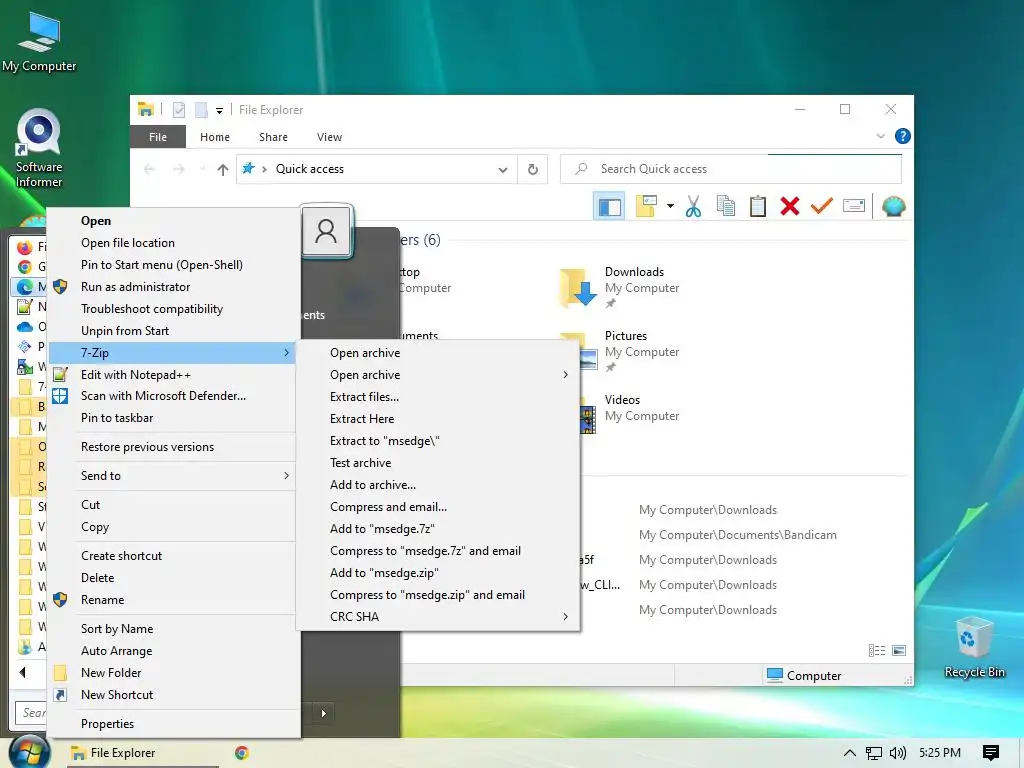Click the Windows Start orb button
The image size is (1024, 768).
pos(30,752)
